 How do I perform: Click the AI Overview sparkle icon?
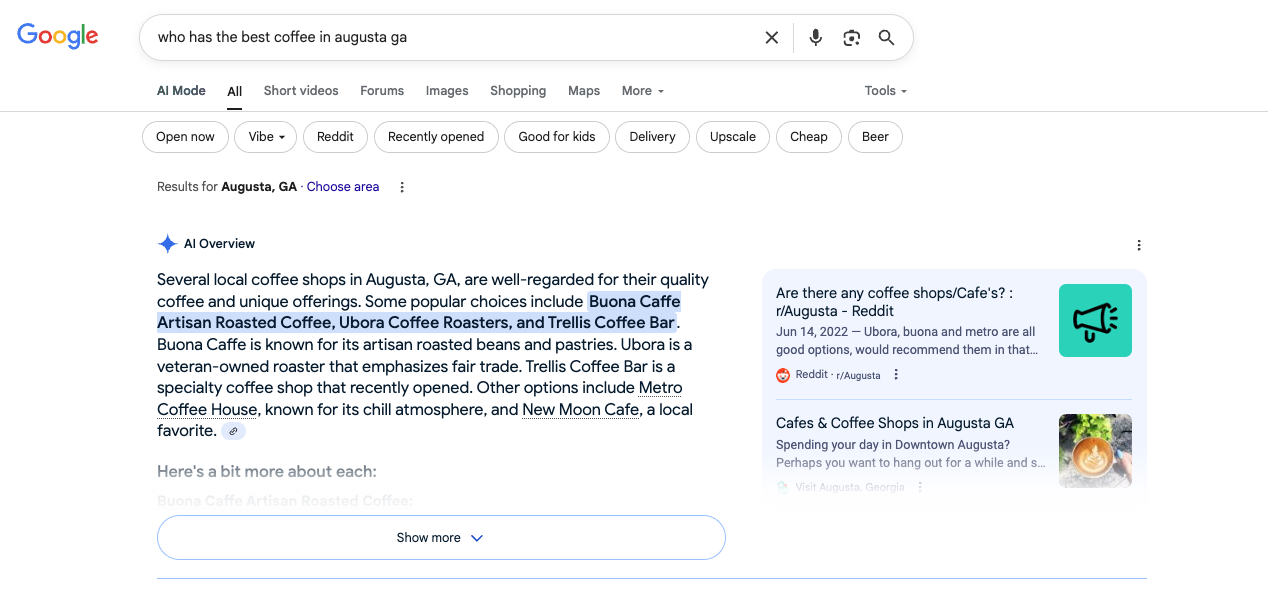pos(167,244)
